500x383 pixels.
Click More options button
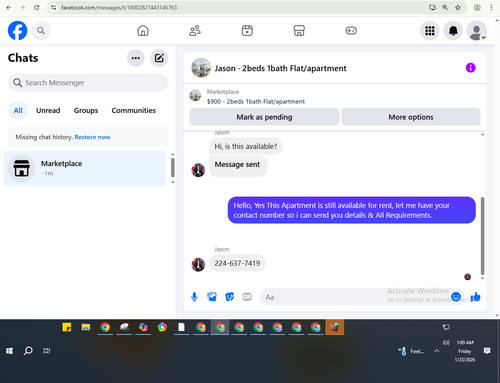click(411, 117)
